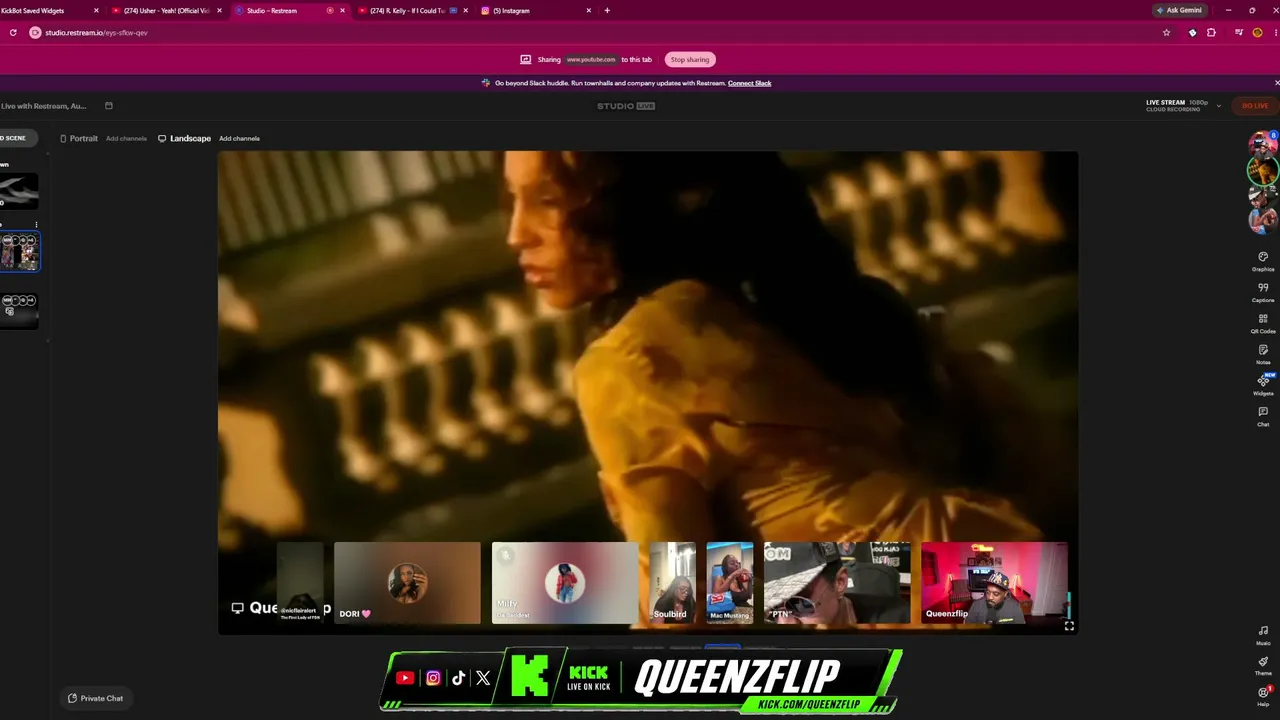The image size is (1280, 720).
Task: Select the DORI guest tile
Action: click(407, 583)
